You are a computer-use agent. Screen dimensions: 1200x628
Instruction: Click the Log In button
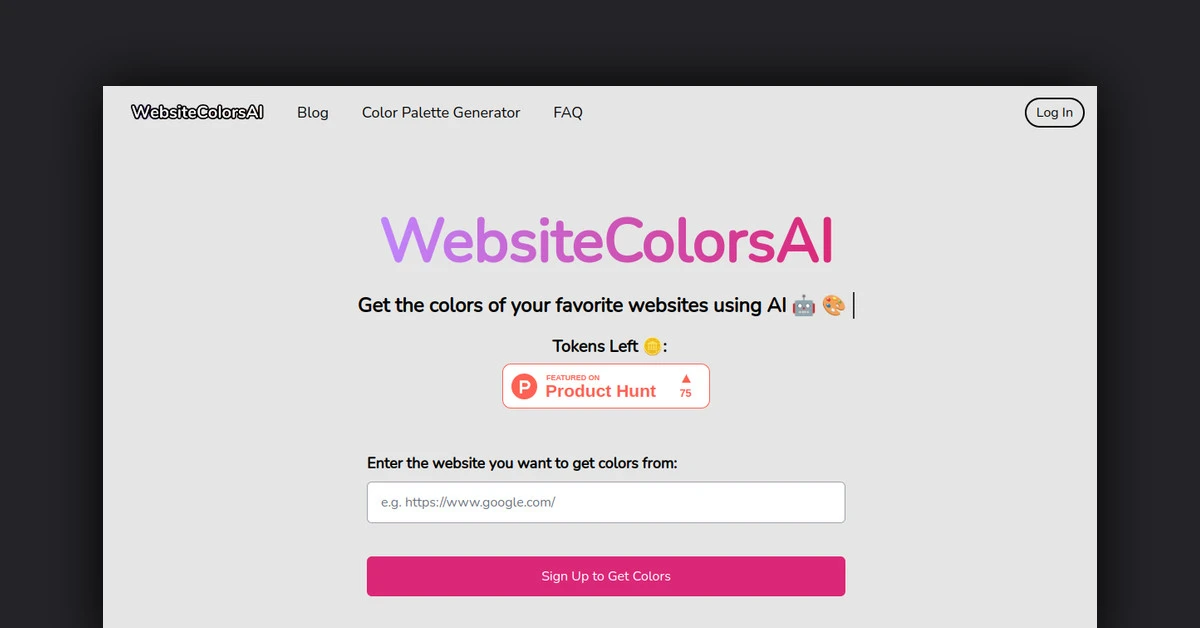point(1054,112)
